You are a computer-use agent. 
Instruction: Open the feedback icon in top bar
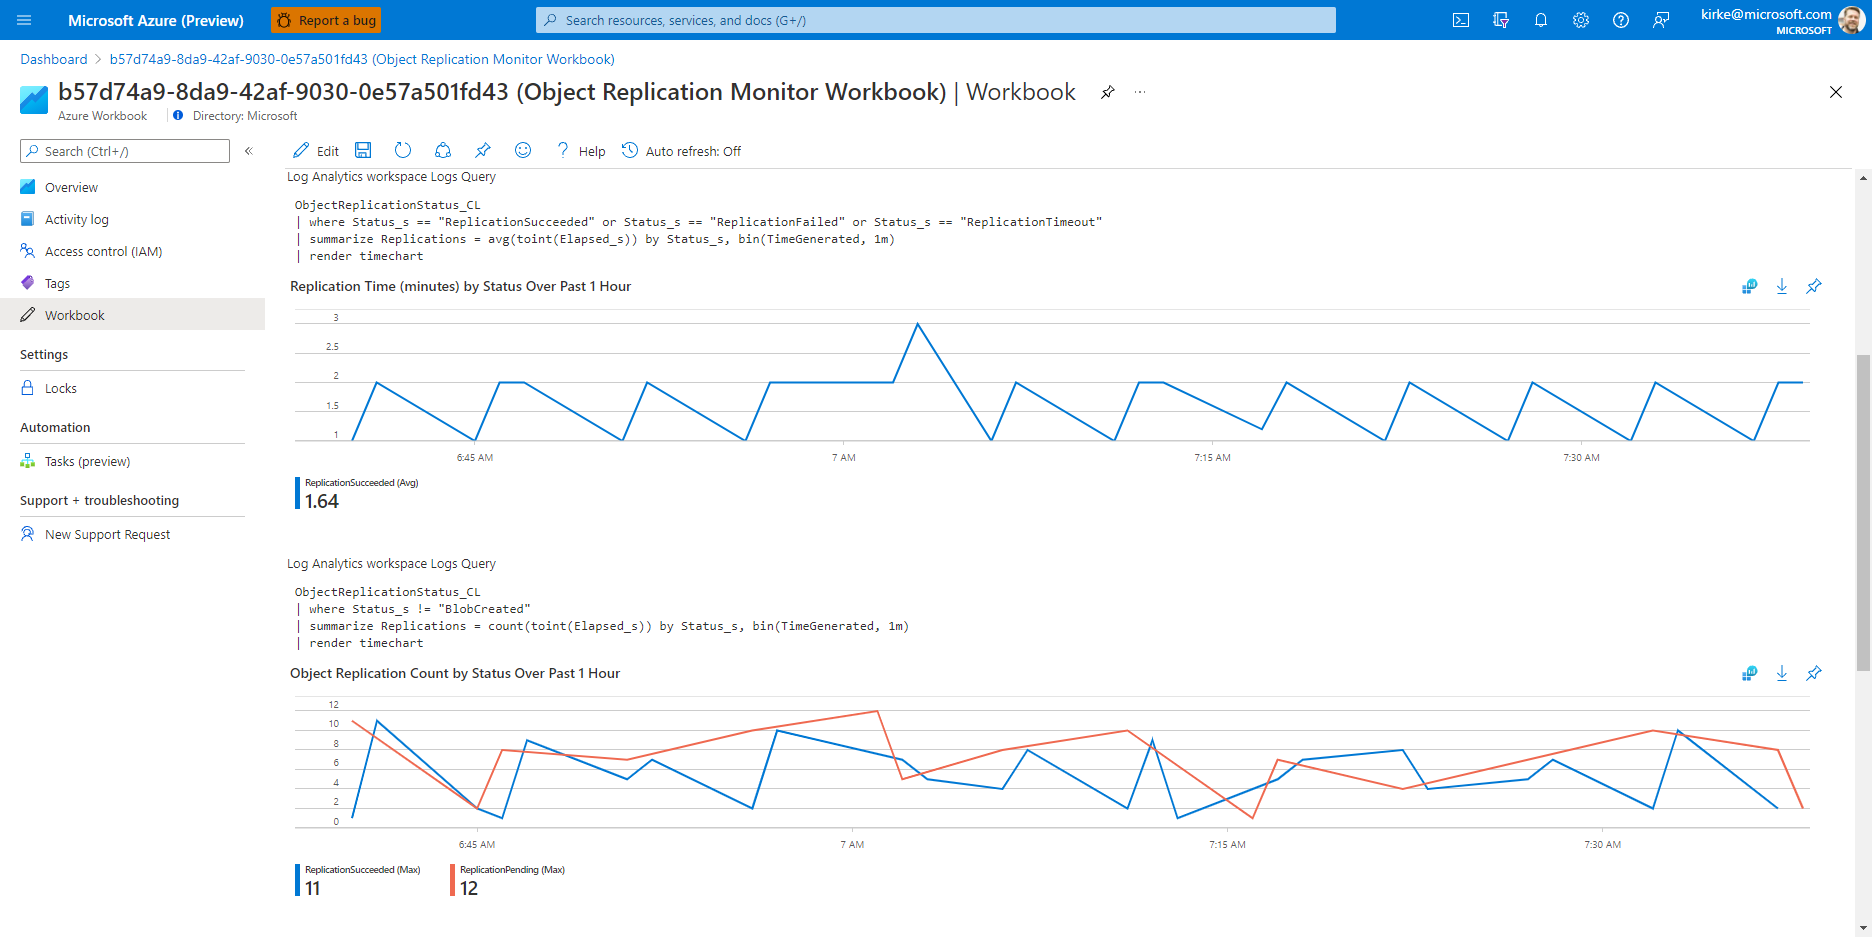pos(1661,20)
